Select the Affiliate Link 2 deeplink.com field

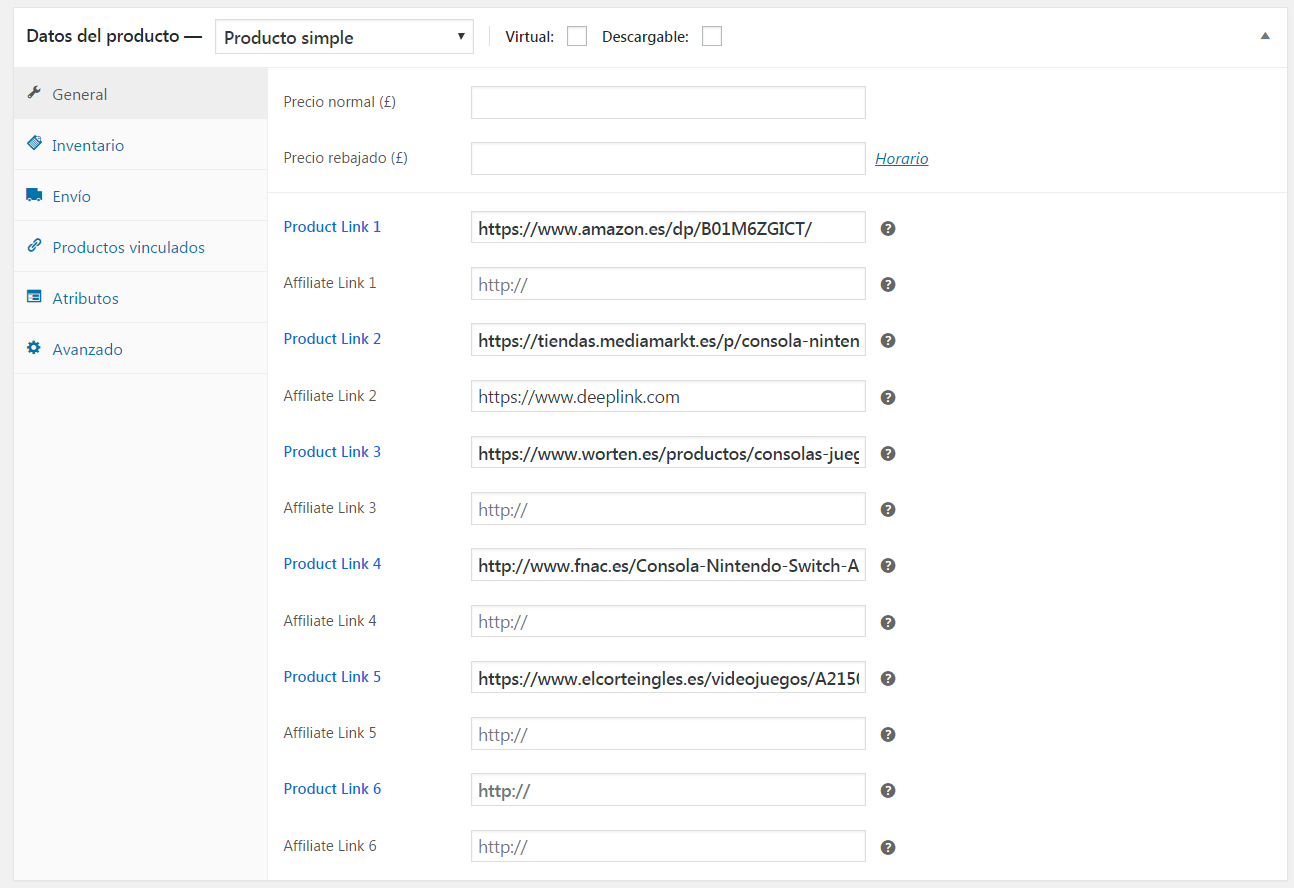pos(667,397)
